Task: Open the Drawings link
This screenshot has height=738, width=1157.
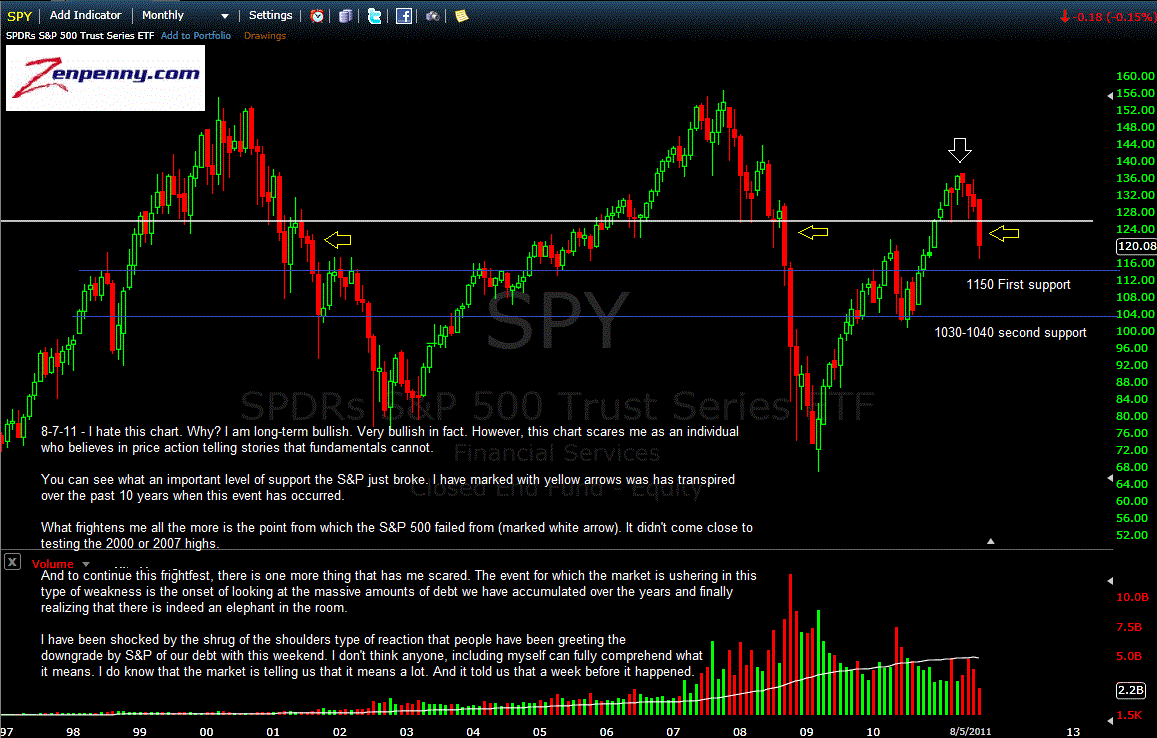Action: point(265,35)
